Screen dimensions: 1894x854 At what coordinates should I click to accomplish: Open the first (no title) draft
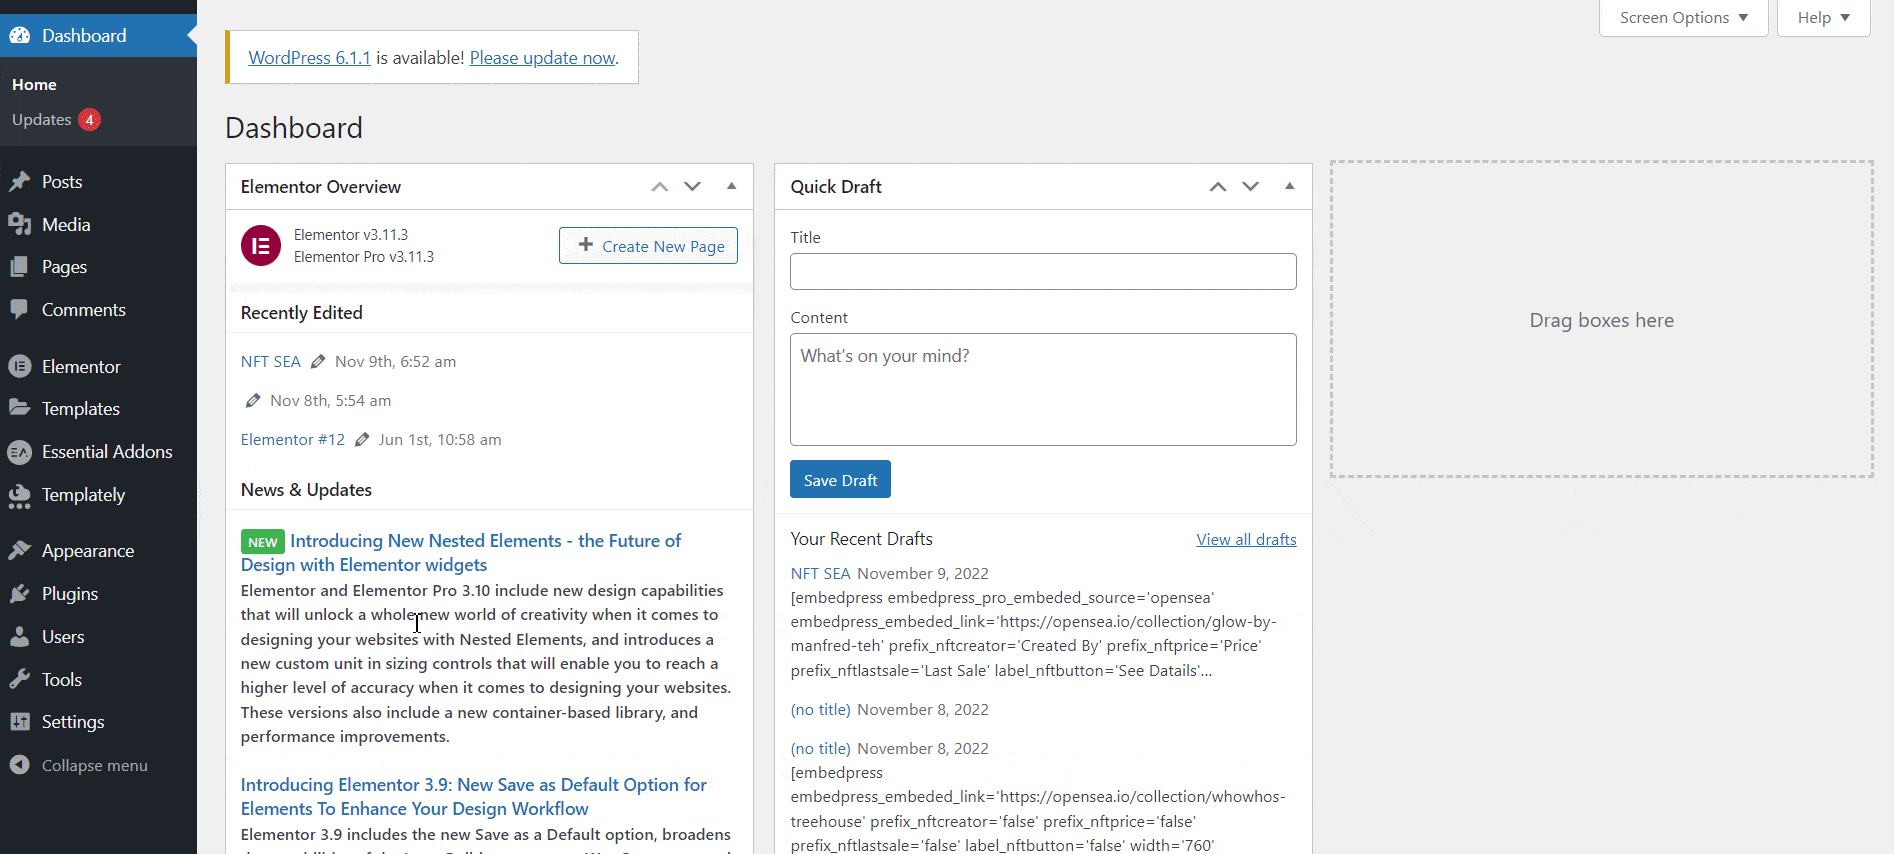point(820,709)
